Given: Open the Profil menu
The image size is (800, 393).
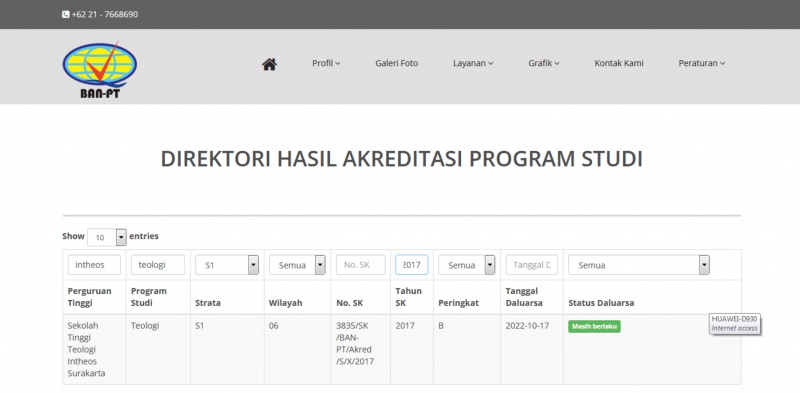Looking at the screenshot, I should tap(326, 63).
